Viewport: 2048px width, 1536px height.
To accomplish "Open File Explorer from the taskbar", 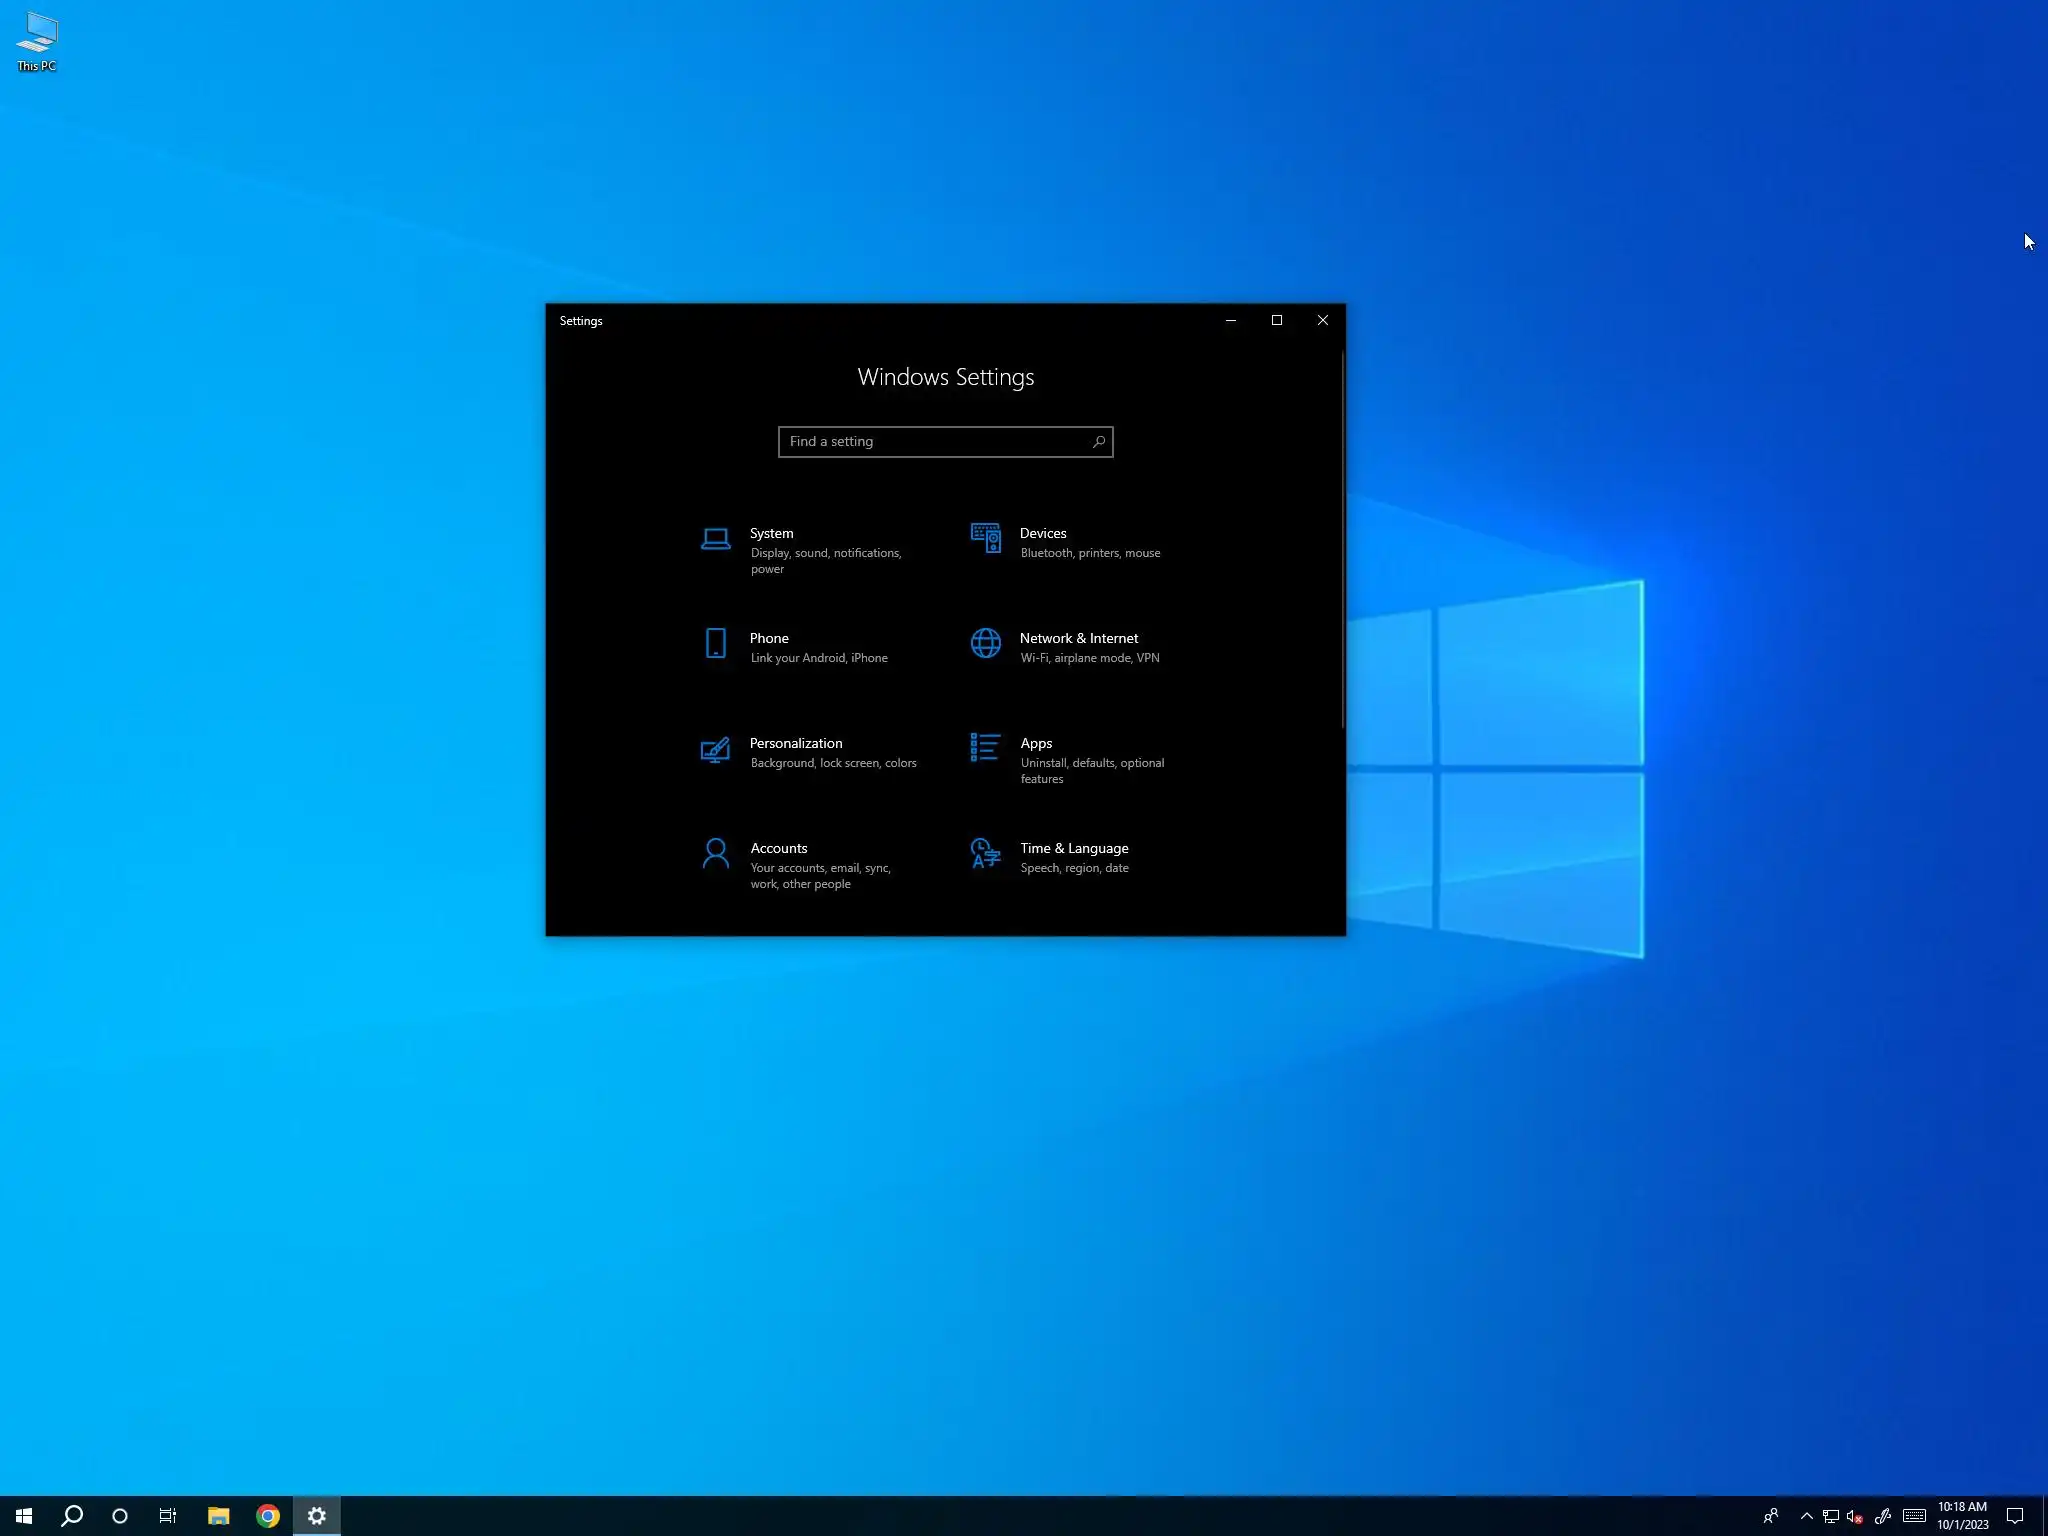I will point(218,1516).
